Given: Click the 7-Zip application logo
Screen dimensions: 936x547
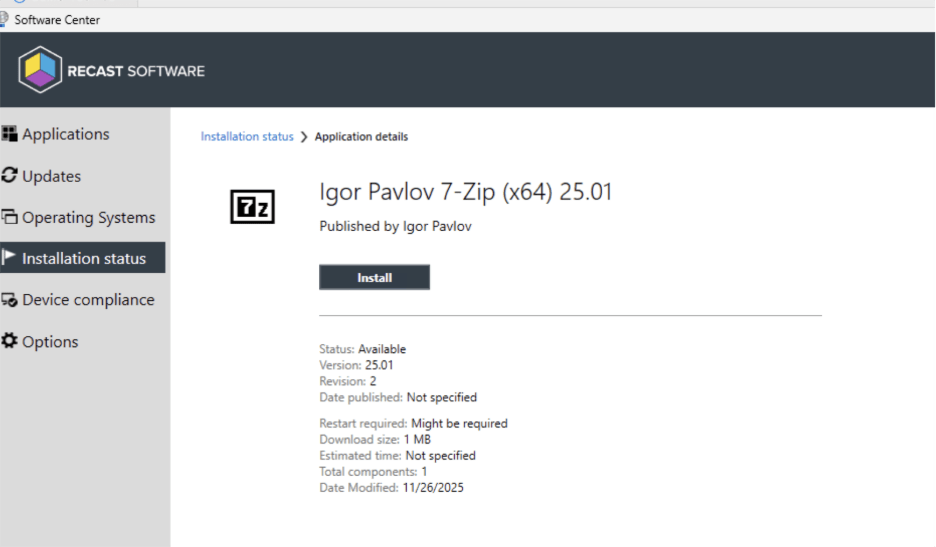Looking at the screenshot, I should (x=252, y=206).
